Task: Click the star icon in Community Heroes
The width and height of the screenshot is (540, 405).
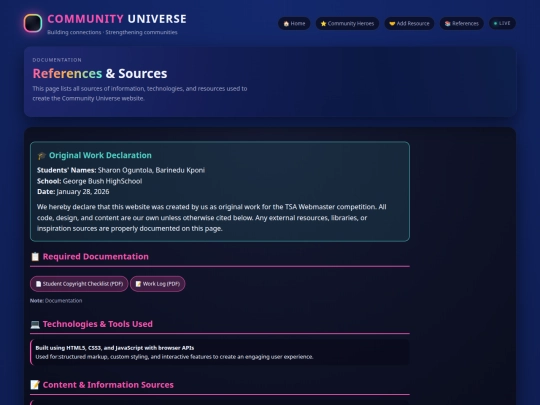Action: (x=323, y=23)
